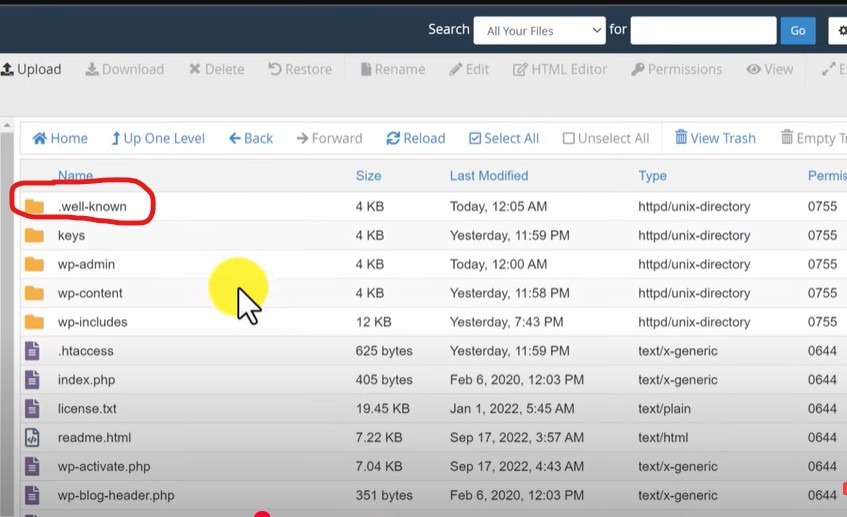847x517 pixels.
Task: Click the Back navigation button
Action: [251, 138]
